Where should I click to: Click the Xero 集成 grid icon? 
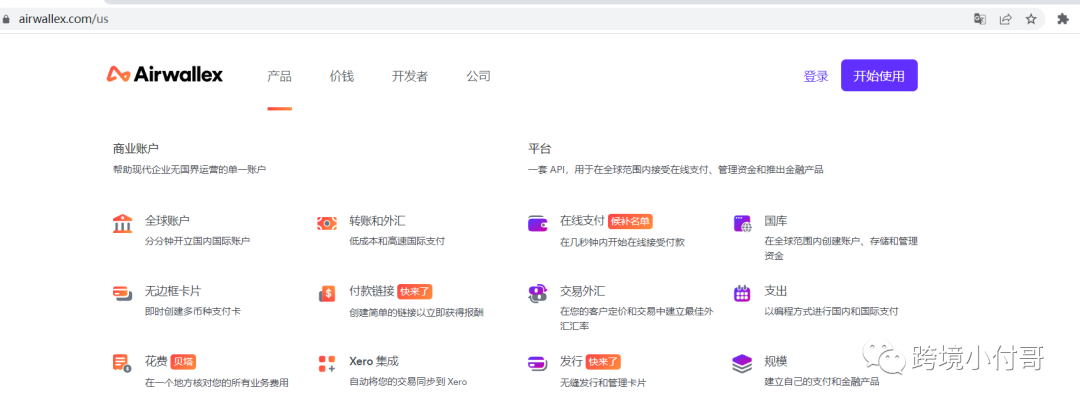pyautogui.click(x=326, y=363)
